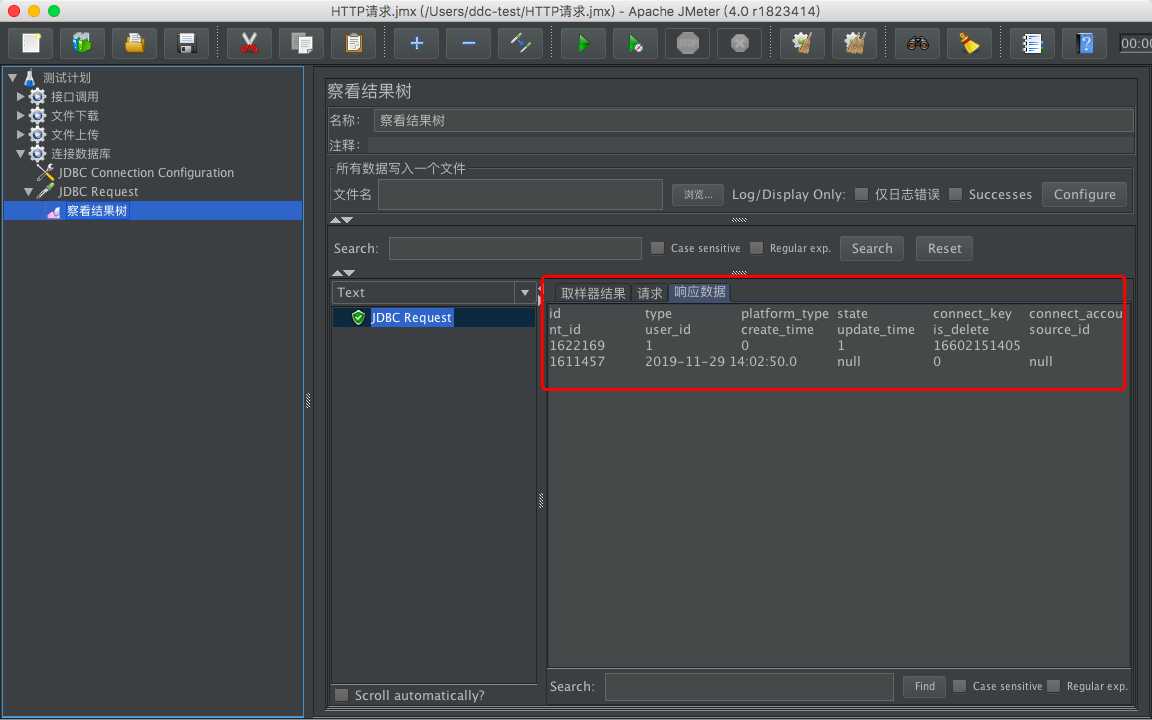1152x720 pixels.
Task: Click the Collapse all minus icon
Action: tap(469, 43)
